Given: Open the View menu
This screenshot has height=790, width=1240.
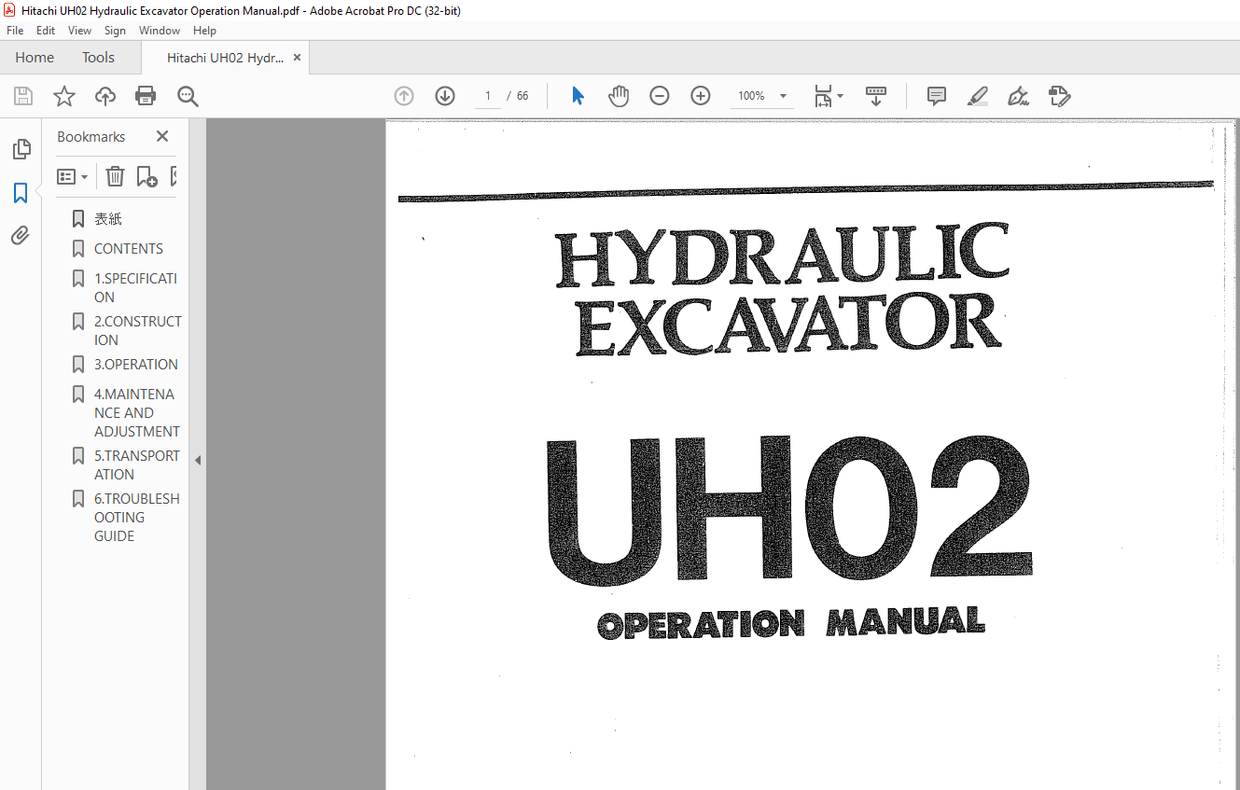Looking at the screenshot, I should click(79, 30).
